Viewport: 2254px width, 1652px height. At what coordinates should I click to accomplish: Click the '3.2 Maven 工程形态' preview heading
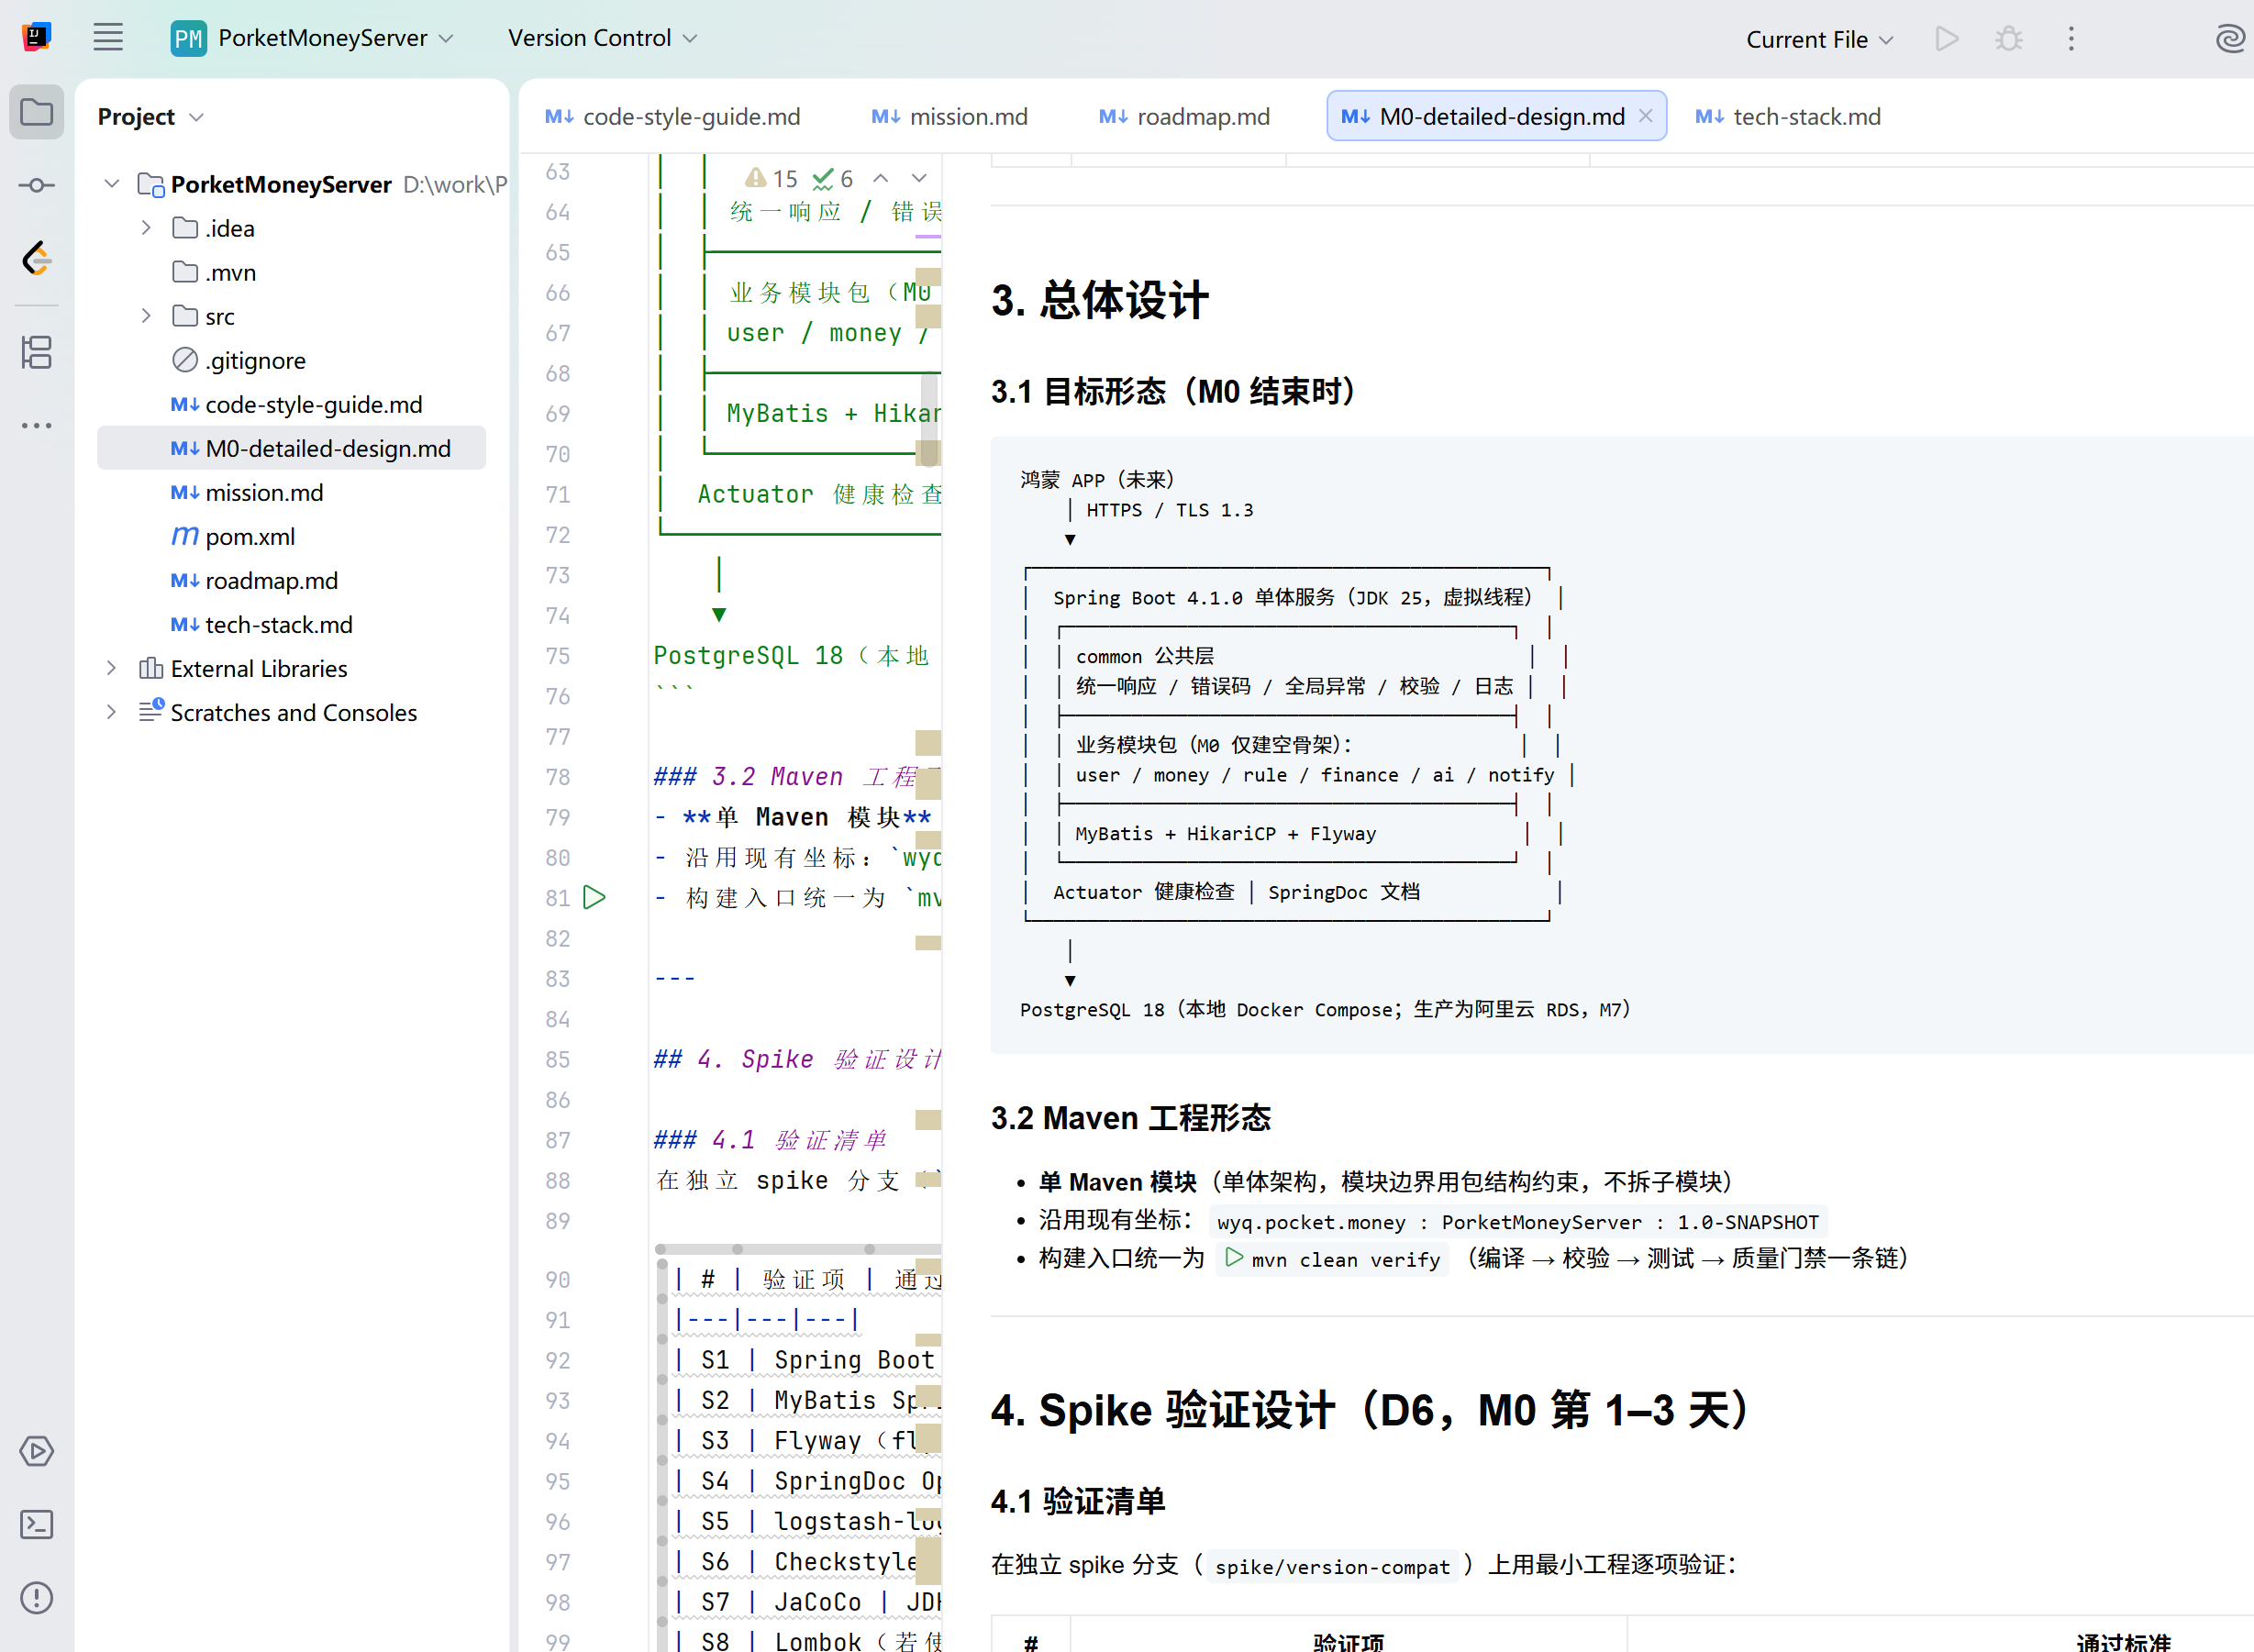1130,1117
